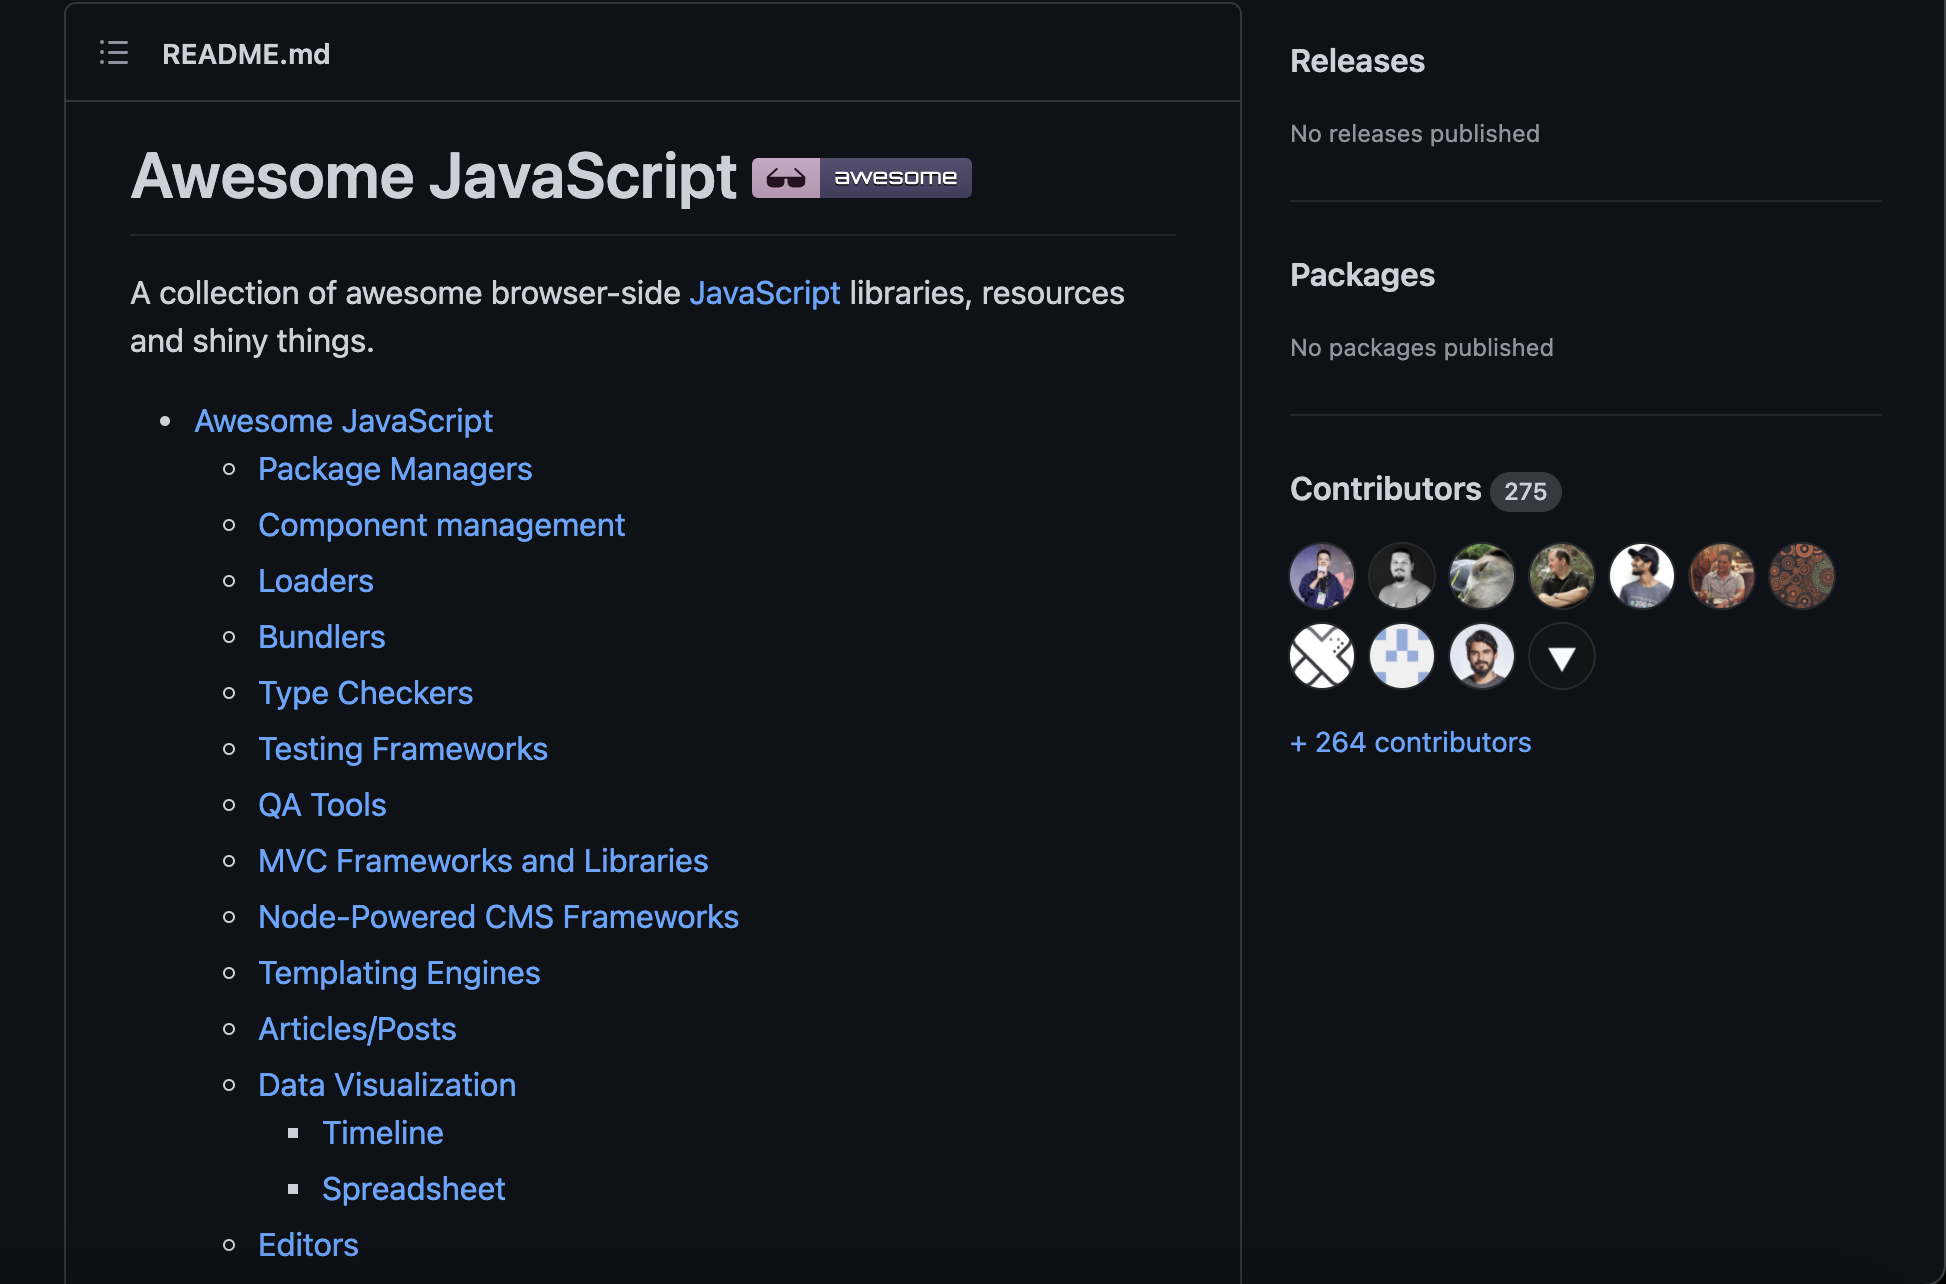Open the first contributor avatar with lanyard
Viewport: 1946px width, 1284px height.
[1322, 576]
